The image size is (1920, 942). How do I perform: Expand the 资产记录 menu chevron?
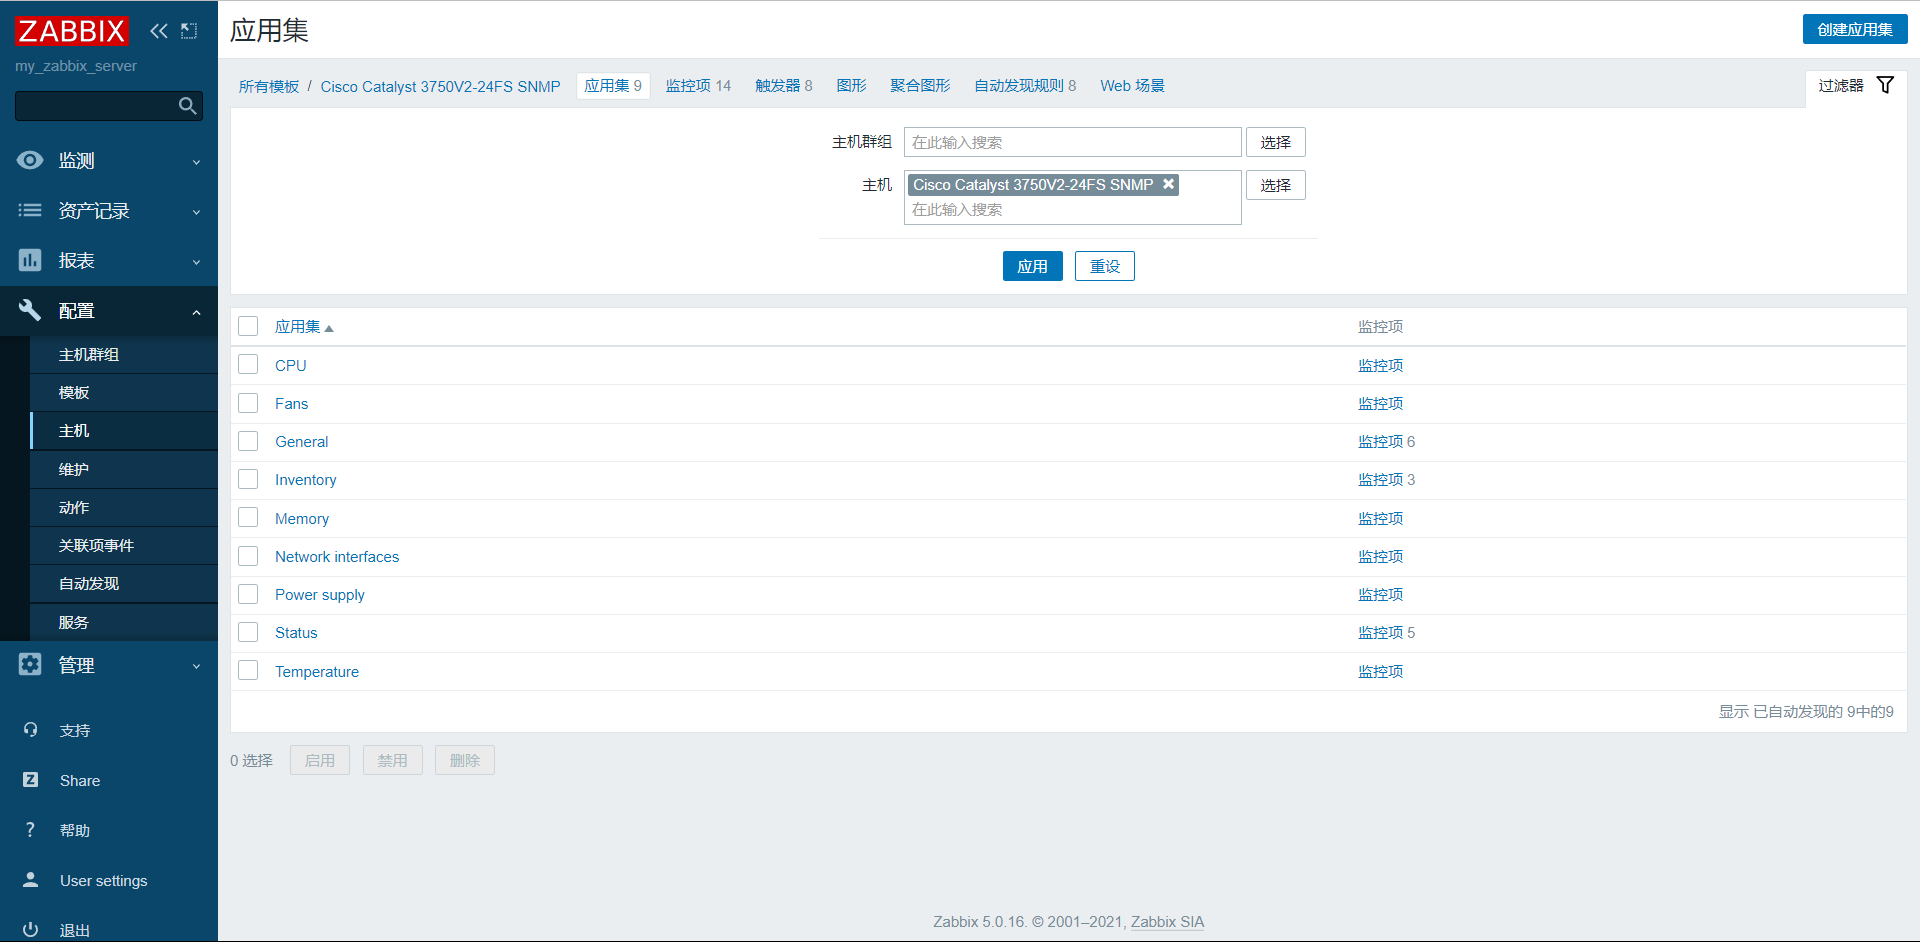pyautogui.click(x=196, y=212)
